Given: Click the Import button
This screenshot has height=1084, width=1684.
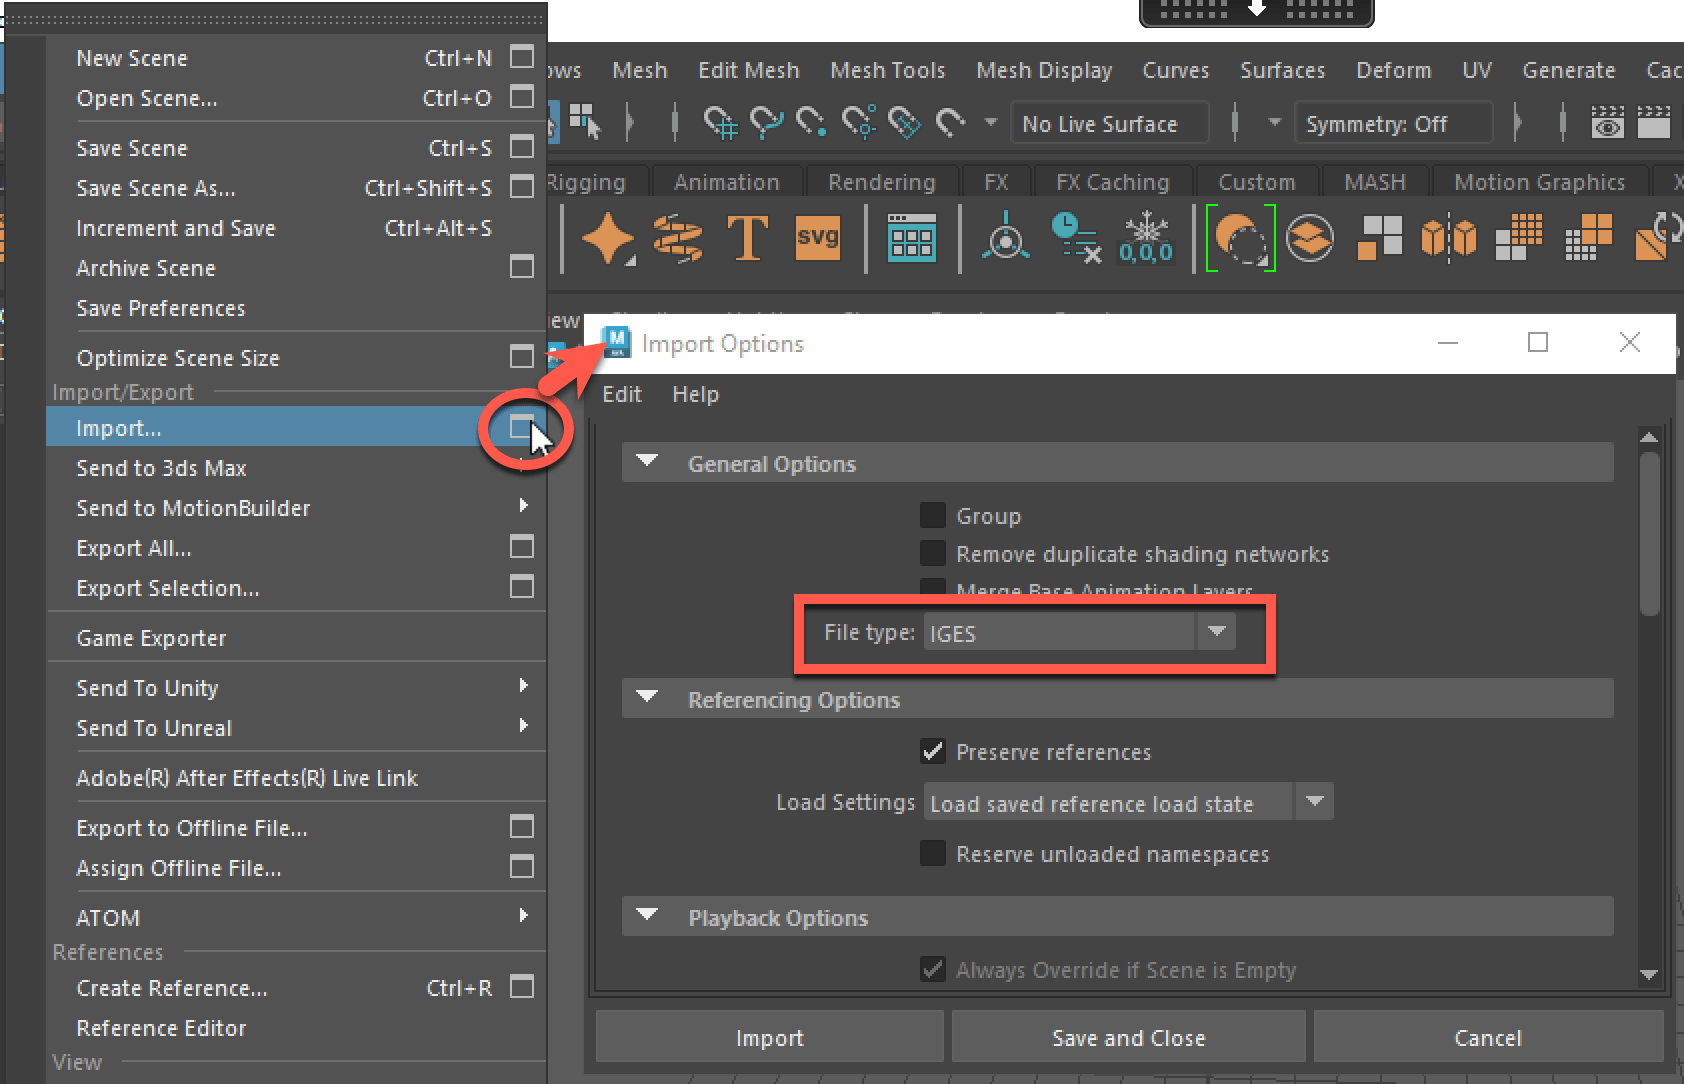Looking at the screenshot, I should pyautogui.click(x=769, y=1037).
